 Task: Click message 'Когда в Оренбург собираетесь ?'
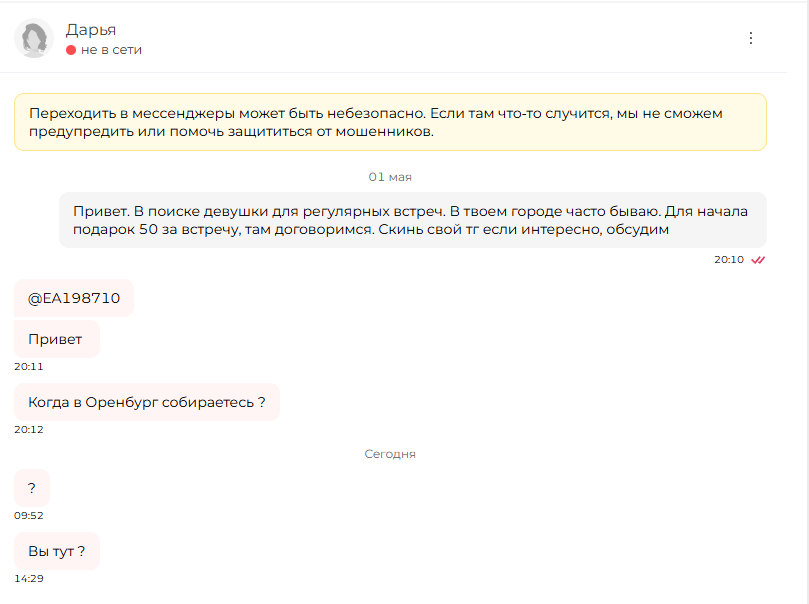tap(147, 402)
